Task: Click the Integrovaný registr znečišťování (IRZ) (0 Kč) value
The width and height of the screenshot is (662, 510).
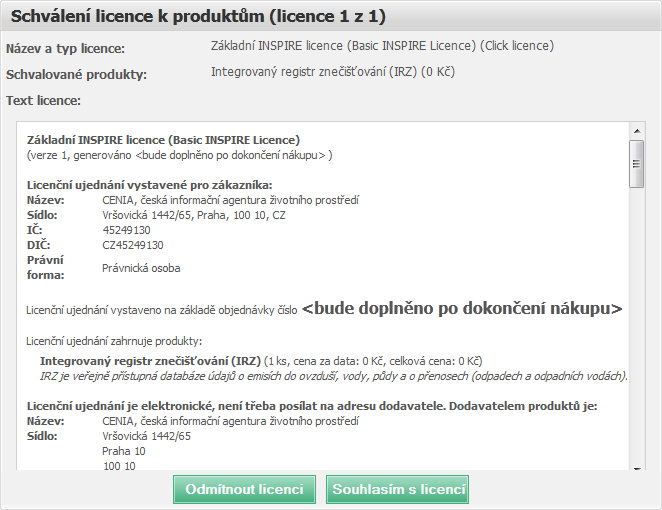Action: 333,72
